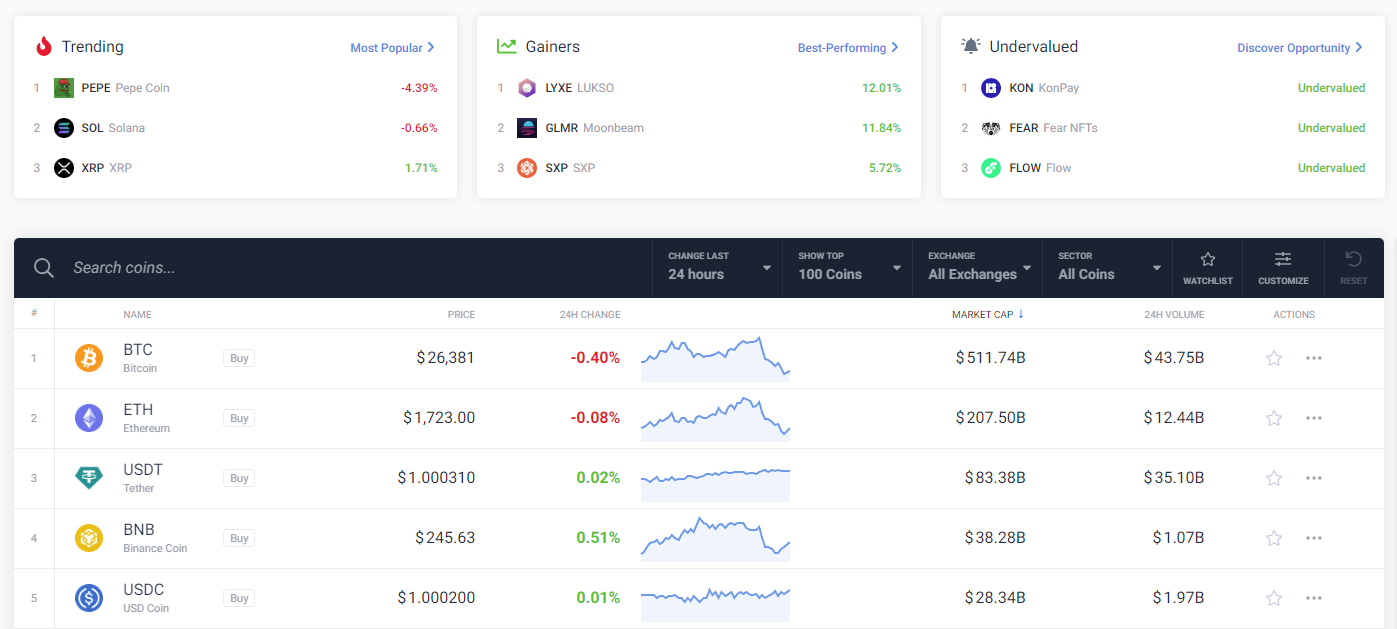Click the XRP logo in Trending
Image resolution: width=1397 pixels, height=629 pixels.
64,168
